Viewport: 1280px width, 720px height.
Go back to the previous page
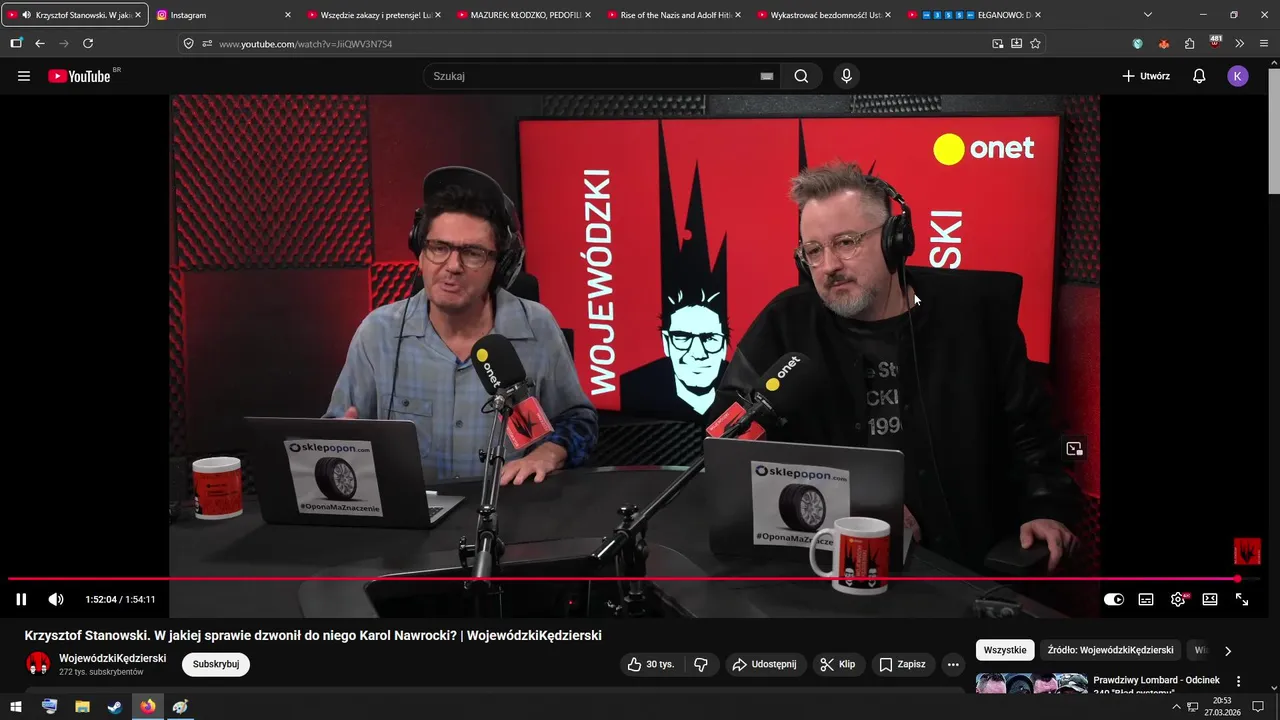click(x=40, y=43)
